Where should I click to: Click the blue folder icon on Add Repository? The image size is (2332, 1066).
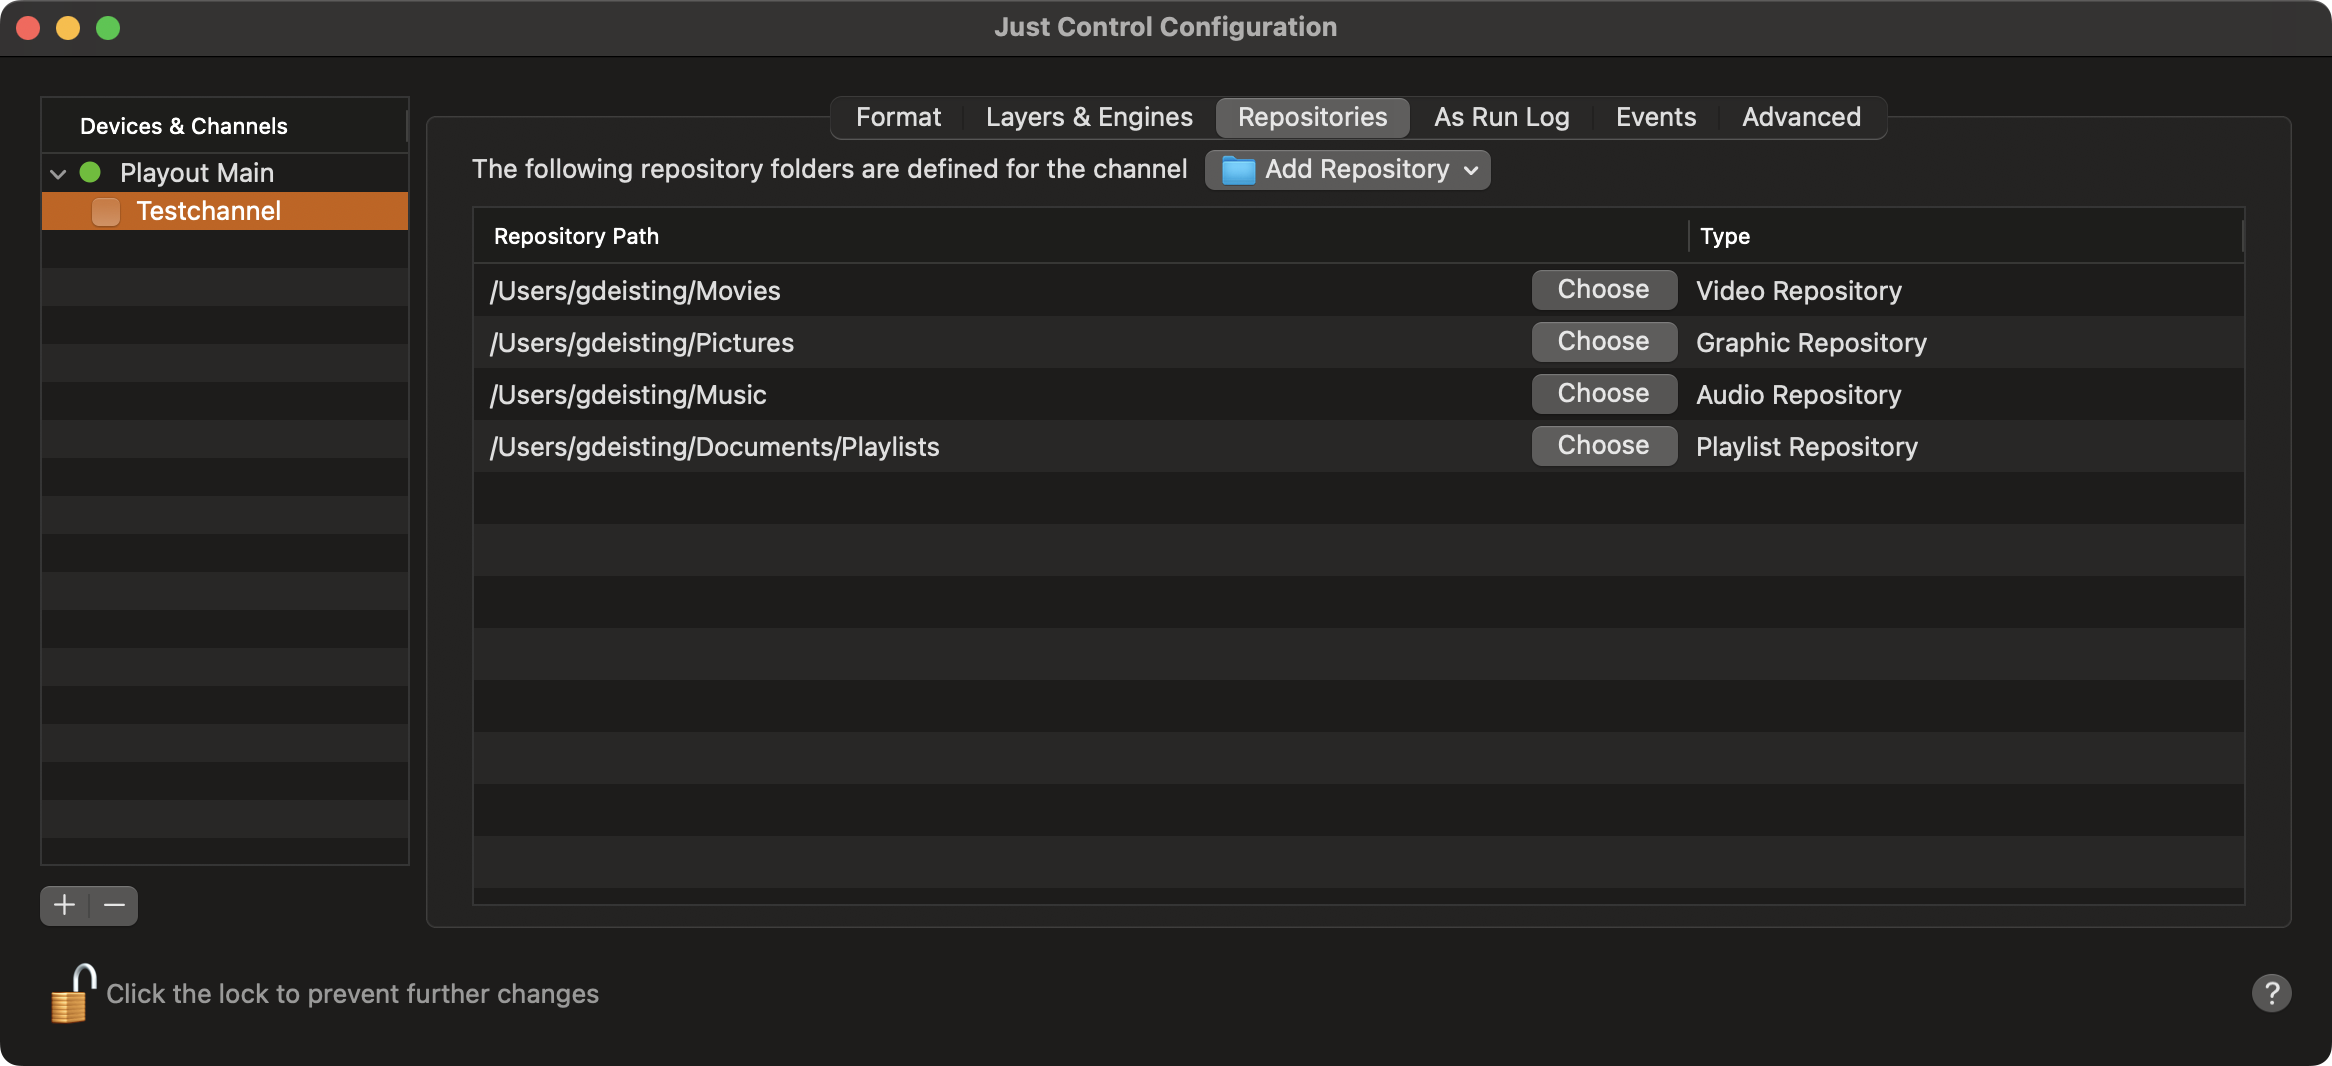(x=1238, y=170)
